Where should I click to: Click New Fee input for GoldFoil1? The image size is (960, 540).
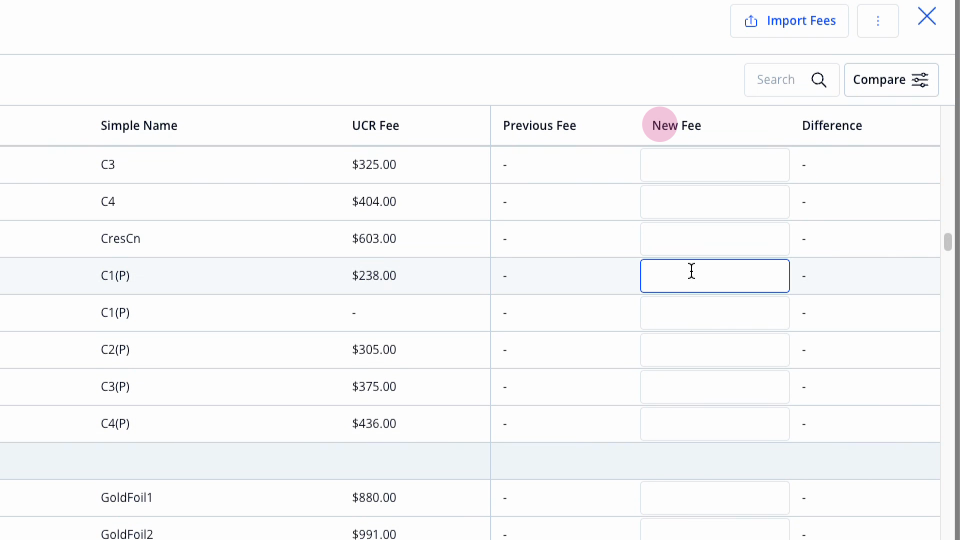click(x=714, y=498)
